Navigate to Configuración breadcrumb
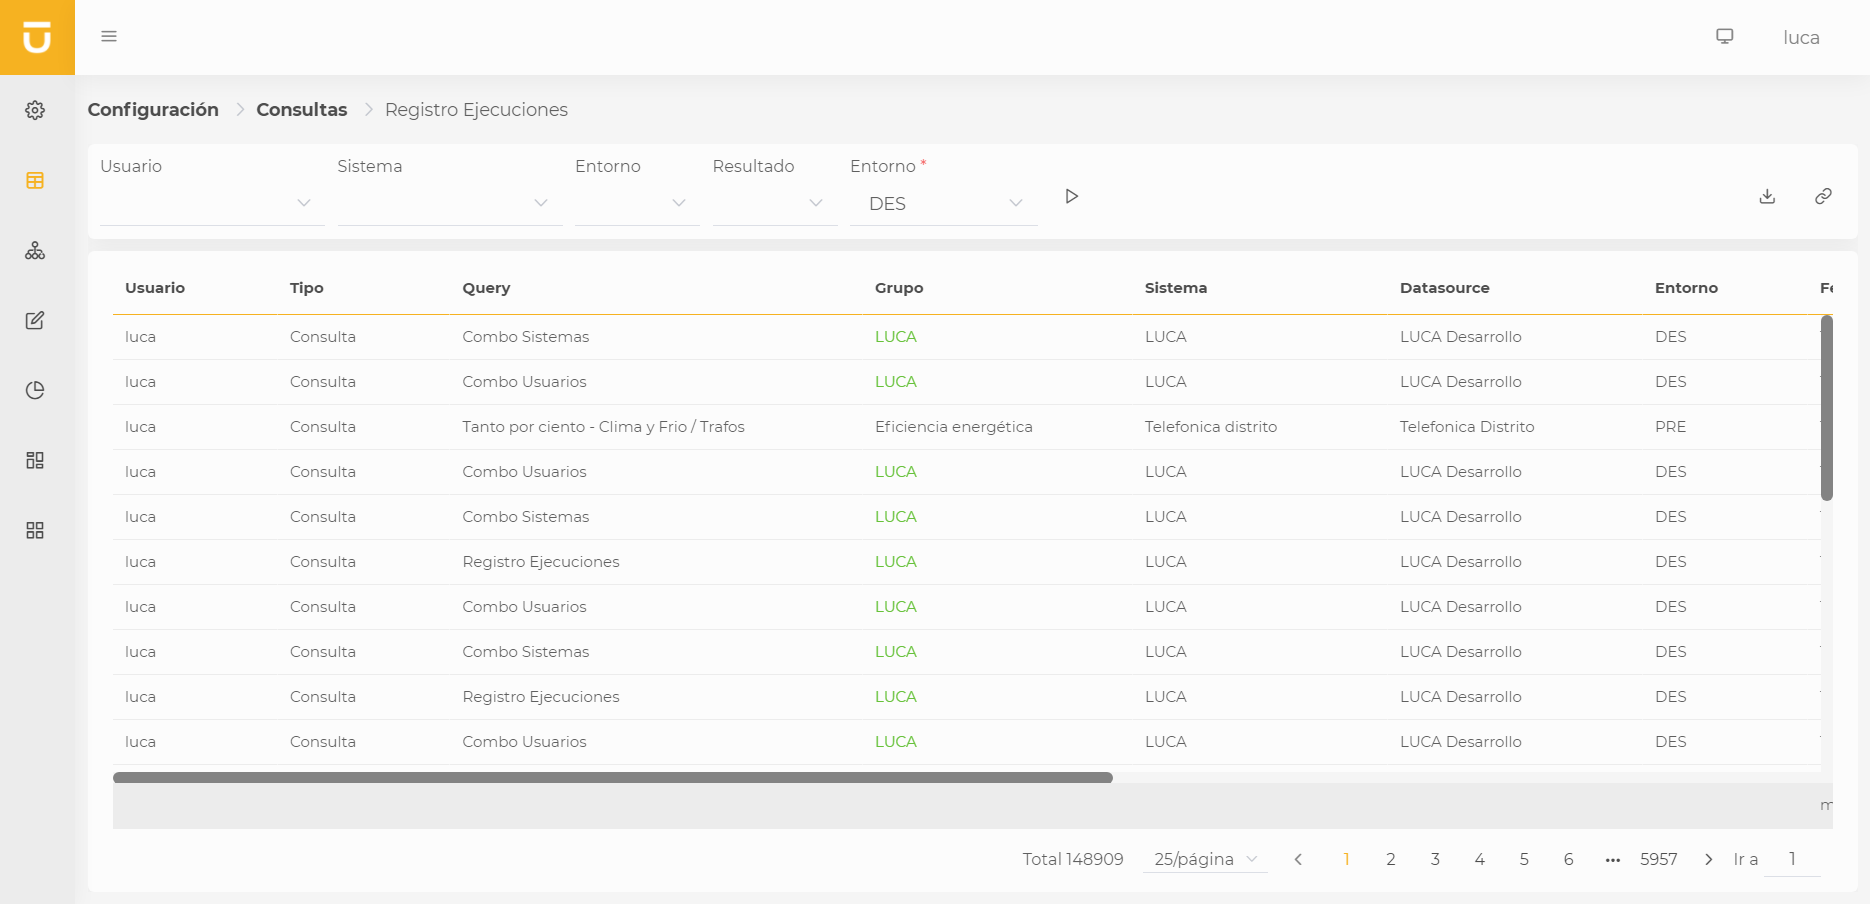 point(153,110)
